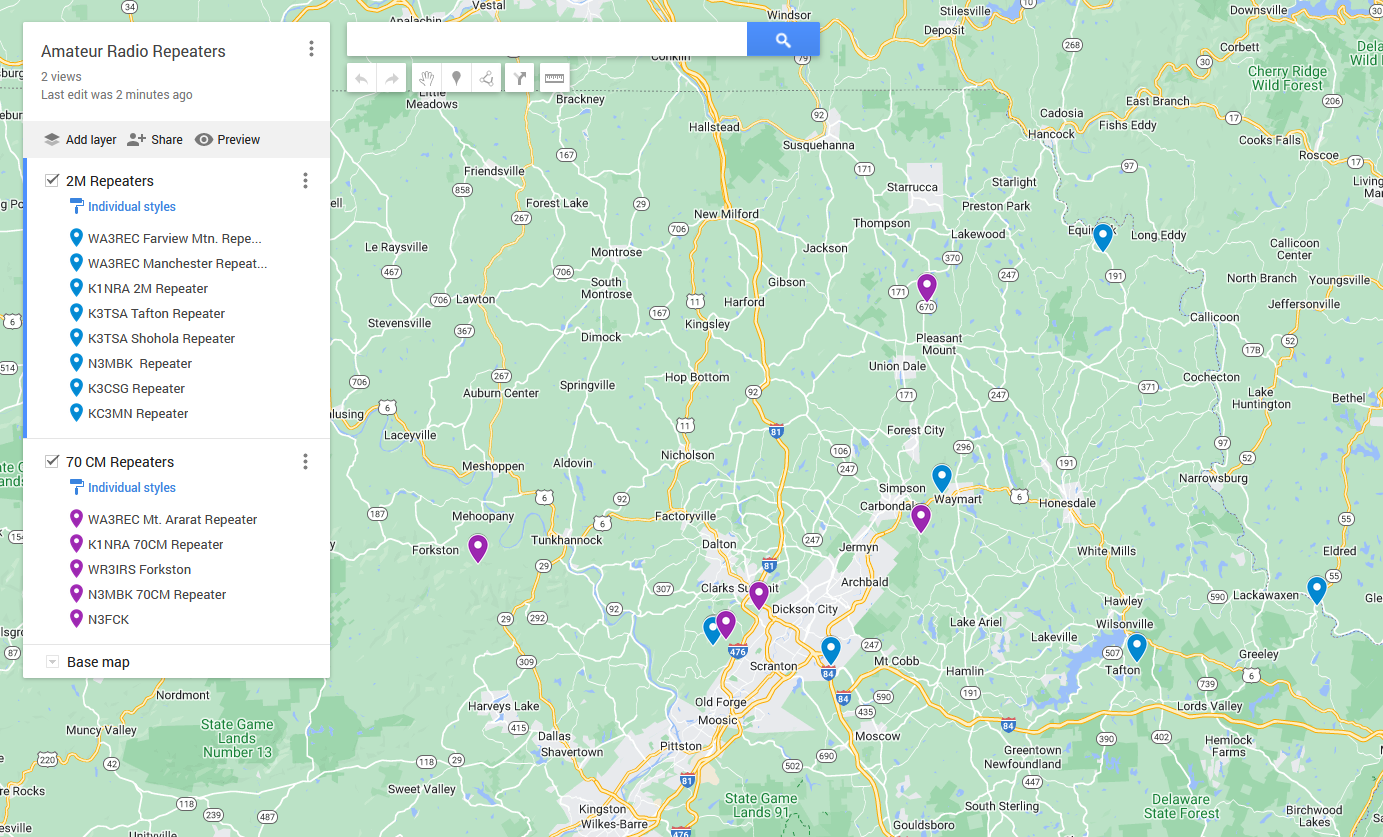This screenshot has width=1383, height=837.
Task: Click Add layer
Action: (x=80, y=140)
